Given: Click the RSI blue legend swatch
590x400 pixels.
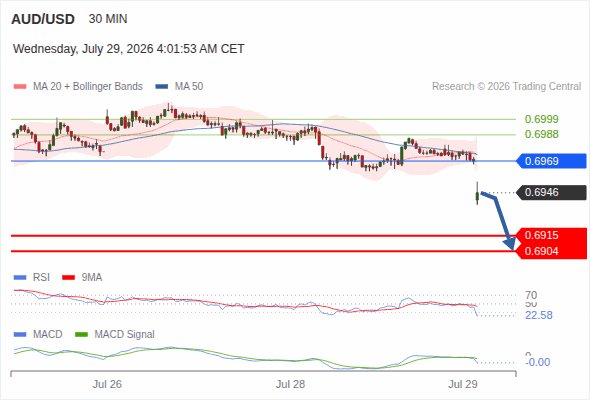Looking at the screenshot, I should [20, 278].
